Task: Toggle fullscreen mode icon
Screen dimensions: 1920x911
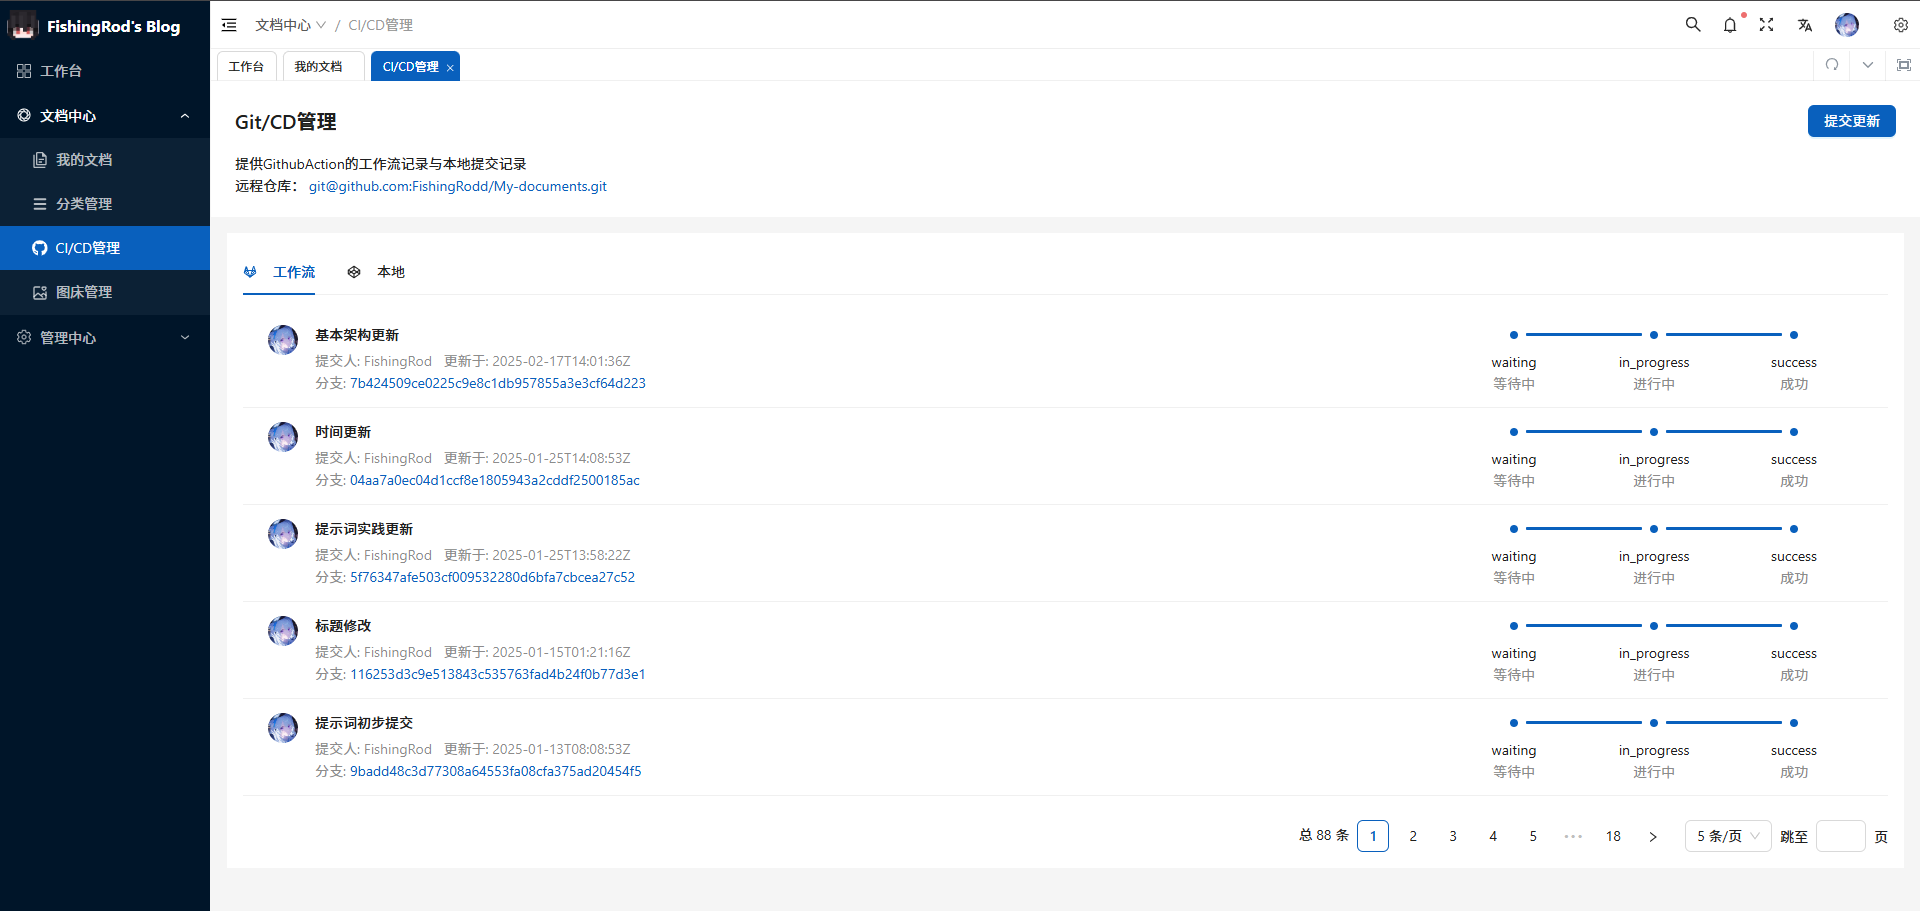Action: pos(1766,25)
